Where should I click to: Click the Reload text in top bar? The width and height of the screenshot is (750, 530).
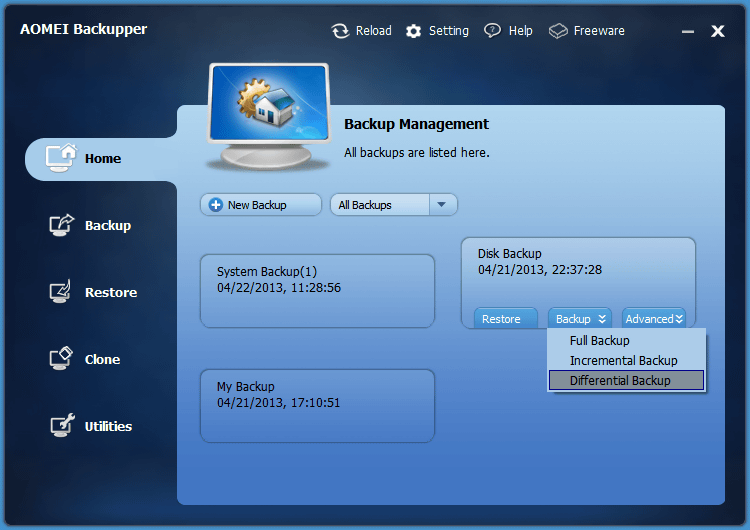click(x=374, y=31)
